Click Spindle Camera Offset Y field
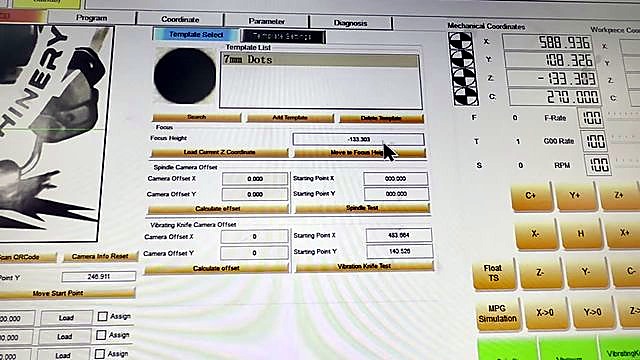This screenshot has height=360, width=640. [255, 194]
